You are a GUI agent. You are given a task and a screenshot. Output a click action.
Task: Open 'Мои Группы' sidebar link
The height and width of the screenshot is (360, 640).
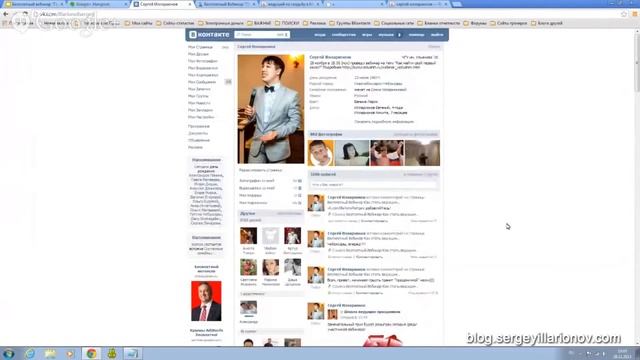point(198,96)
